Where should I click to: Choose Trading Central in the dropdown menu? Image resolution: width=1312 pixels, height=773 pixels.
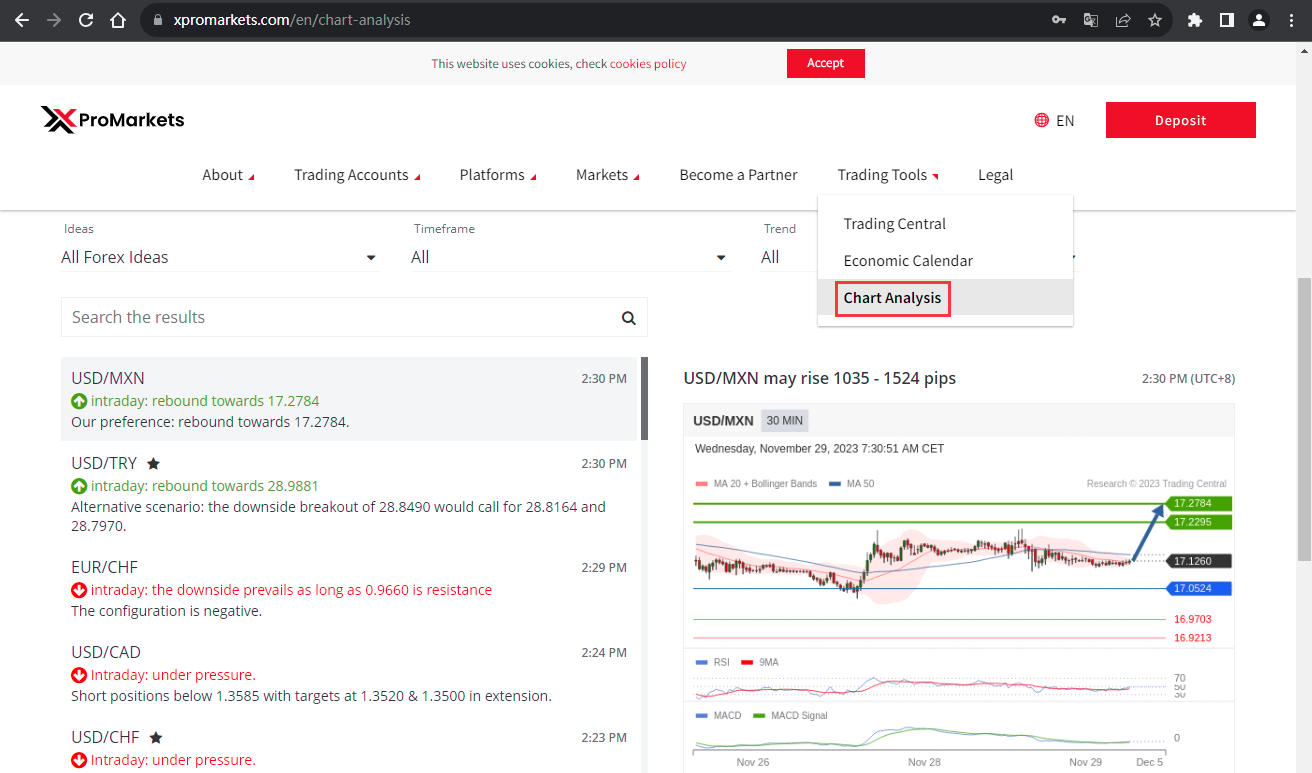pos(894,224)
